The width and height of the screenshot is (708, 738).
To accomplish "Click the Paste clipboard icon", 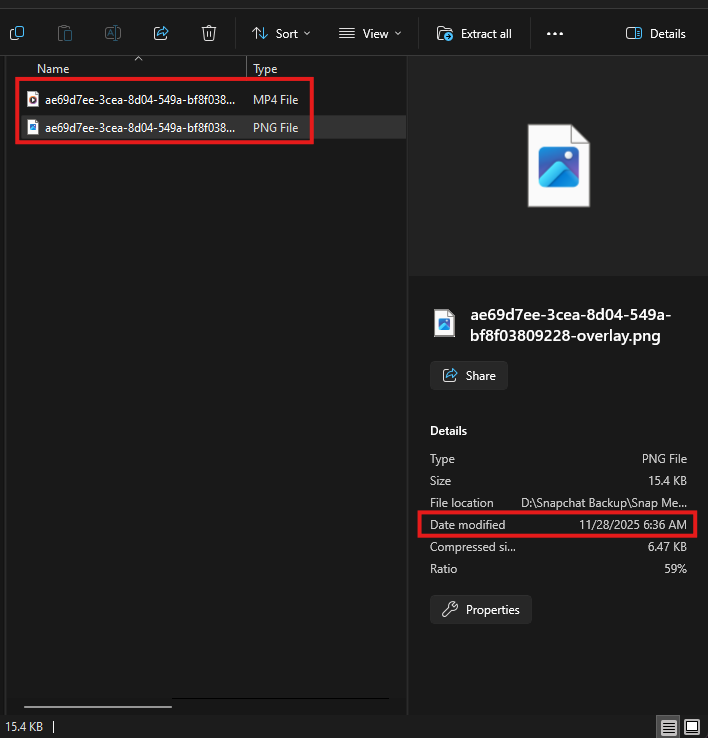I will tap(65, 33).
